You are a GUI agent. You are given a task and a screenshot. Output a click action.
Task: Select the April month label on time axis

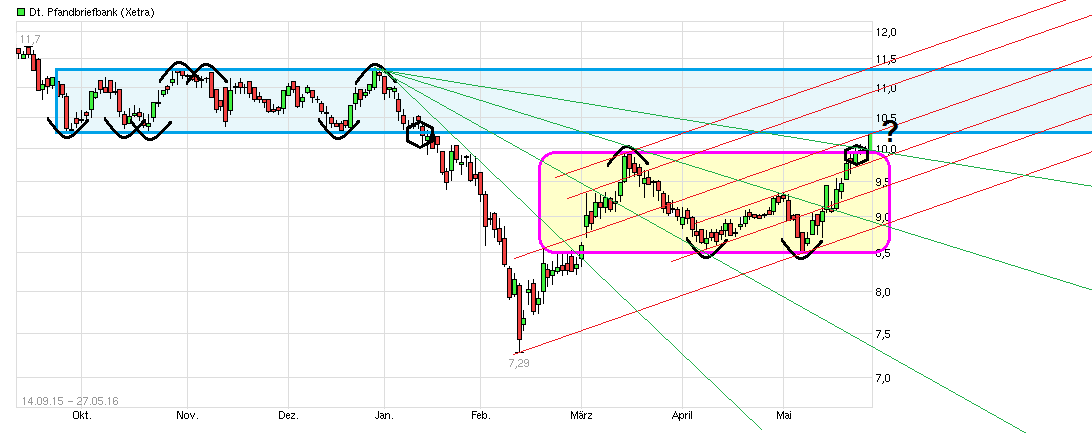(x=682, y=415)
